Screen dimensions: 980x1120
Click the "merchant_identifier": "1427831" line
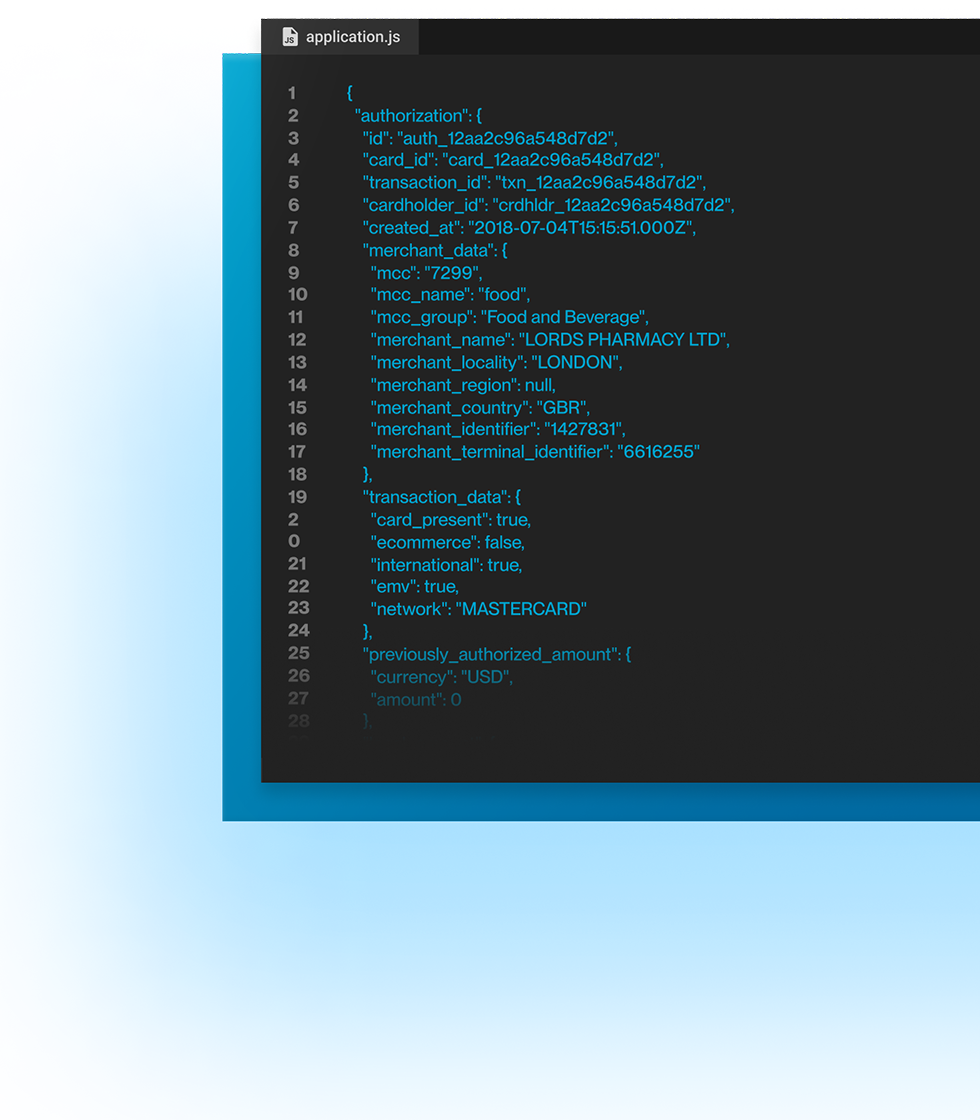[498, 429]
